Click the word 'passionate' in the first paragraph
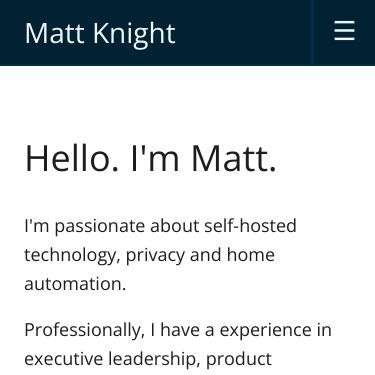Image resolution: width=375 pixels, height=375 pixels. 99,227
